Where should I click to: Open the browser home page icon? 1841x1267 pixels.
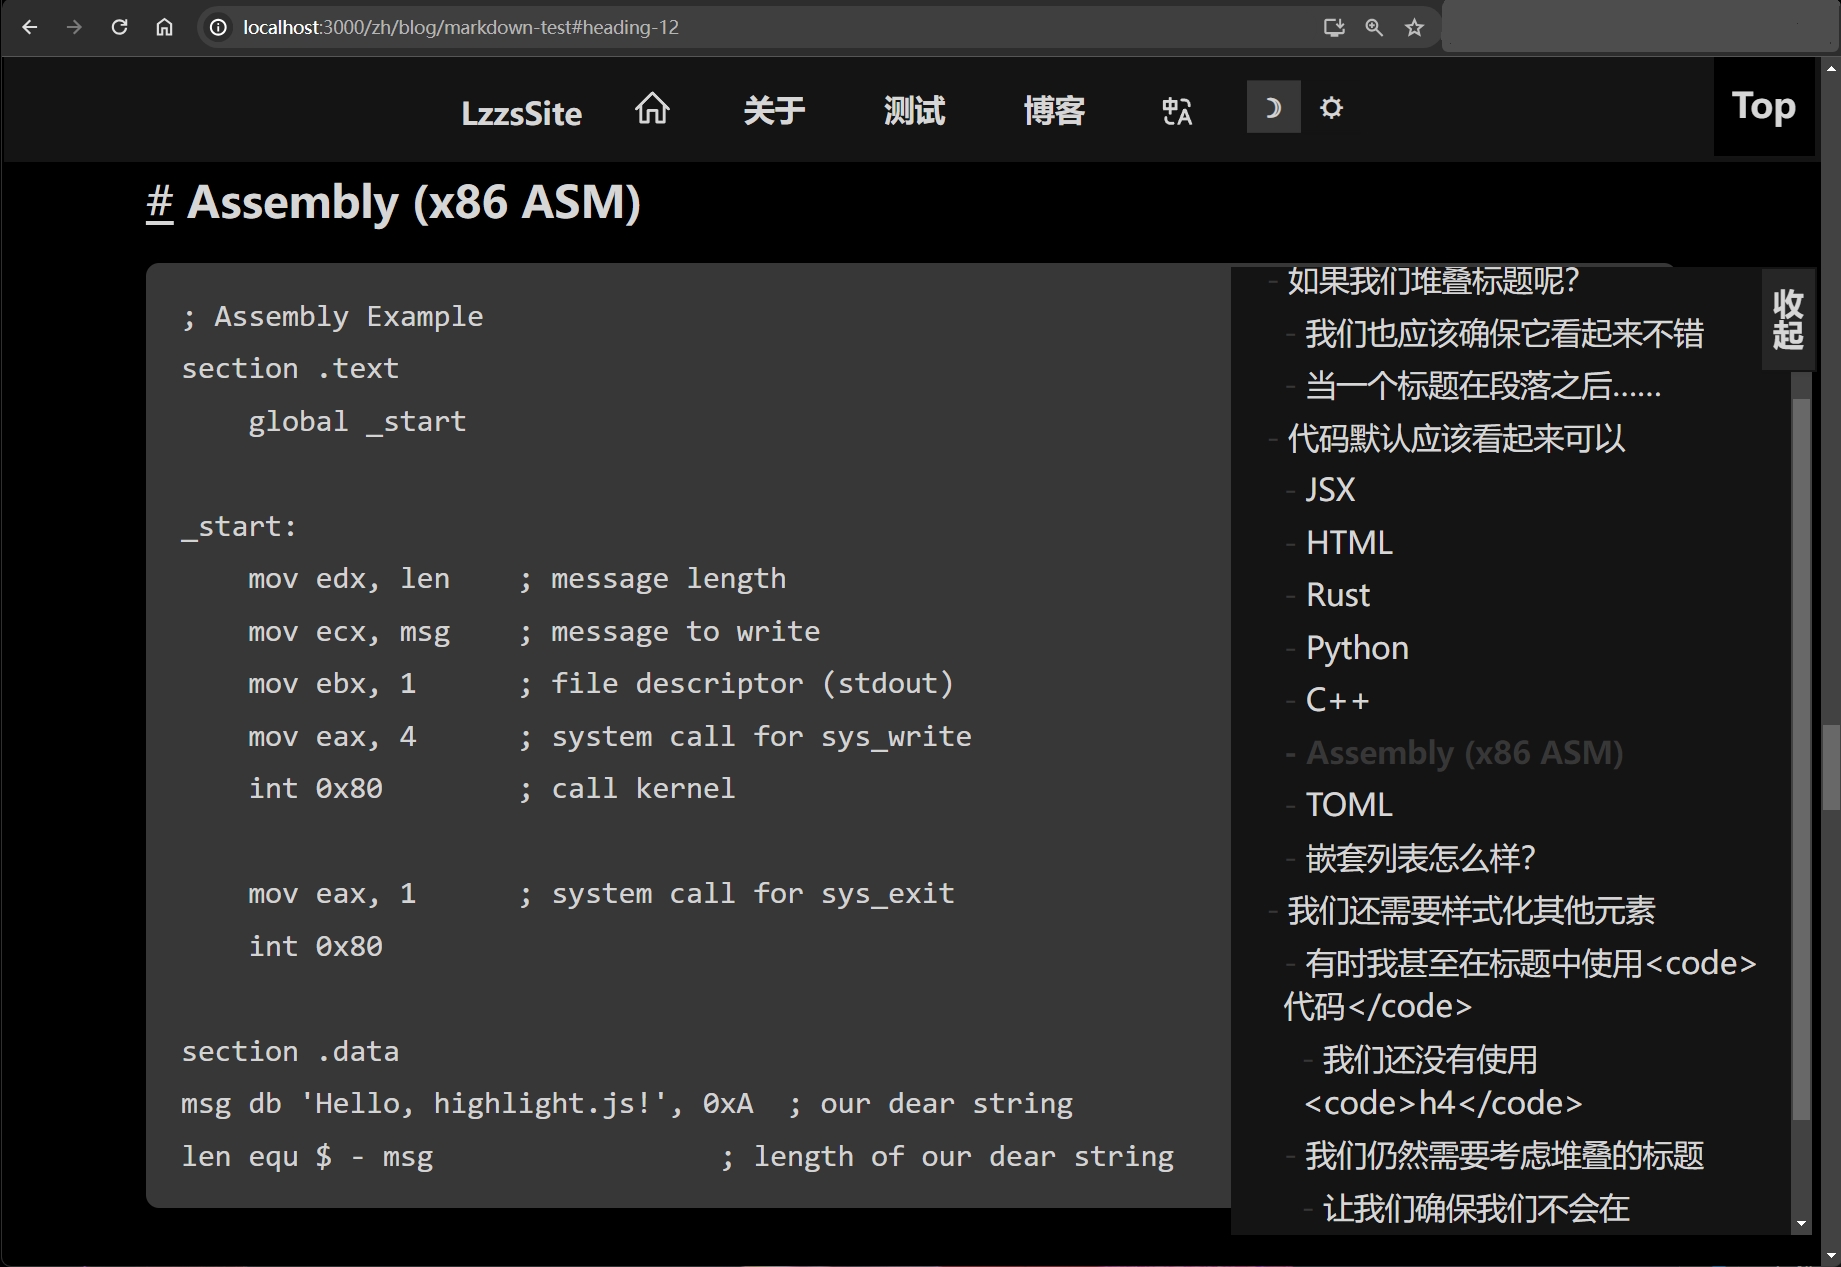164,27
